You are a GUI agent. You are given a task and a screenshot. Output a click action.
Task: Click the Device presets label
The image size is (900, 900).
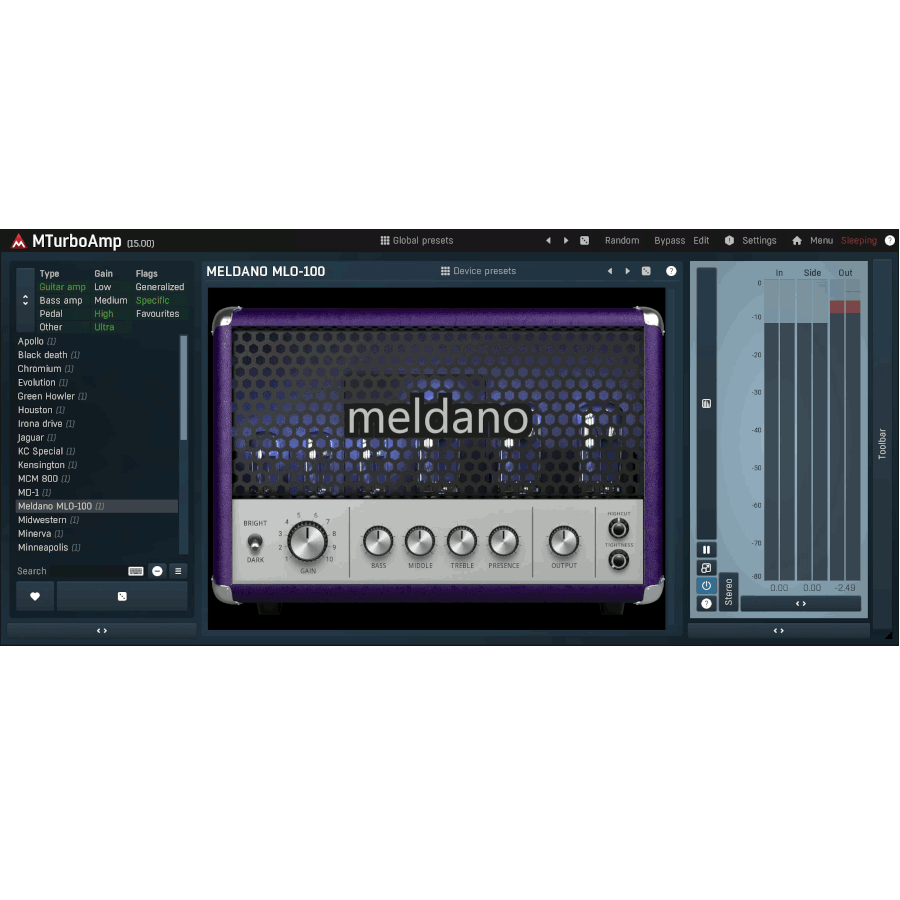(484, 271)
